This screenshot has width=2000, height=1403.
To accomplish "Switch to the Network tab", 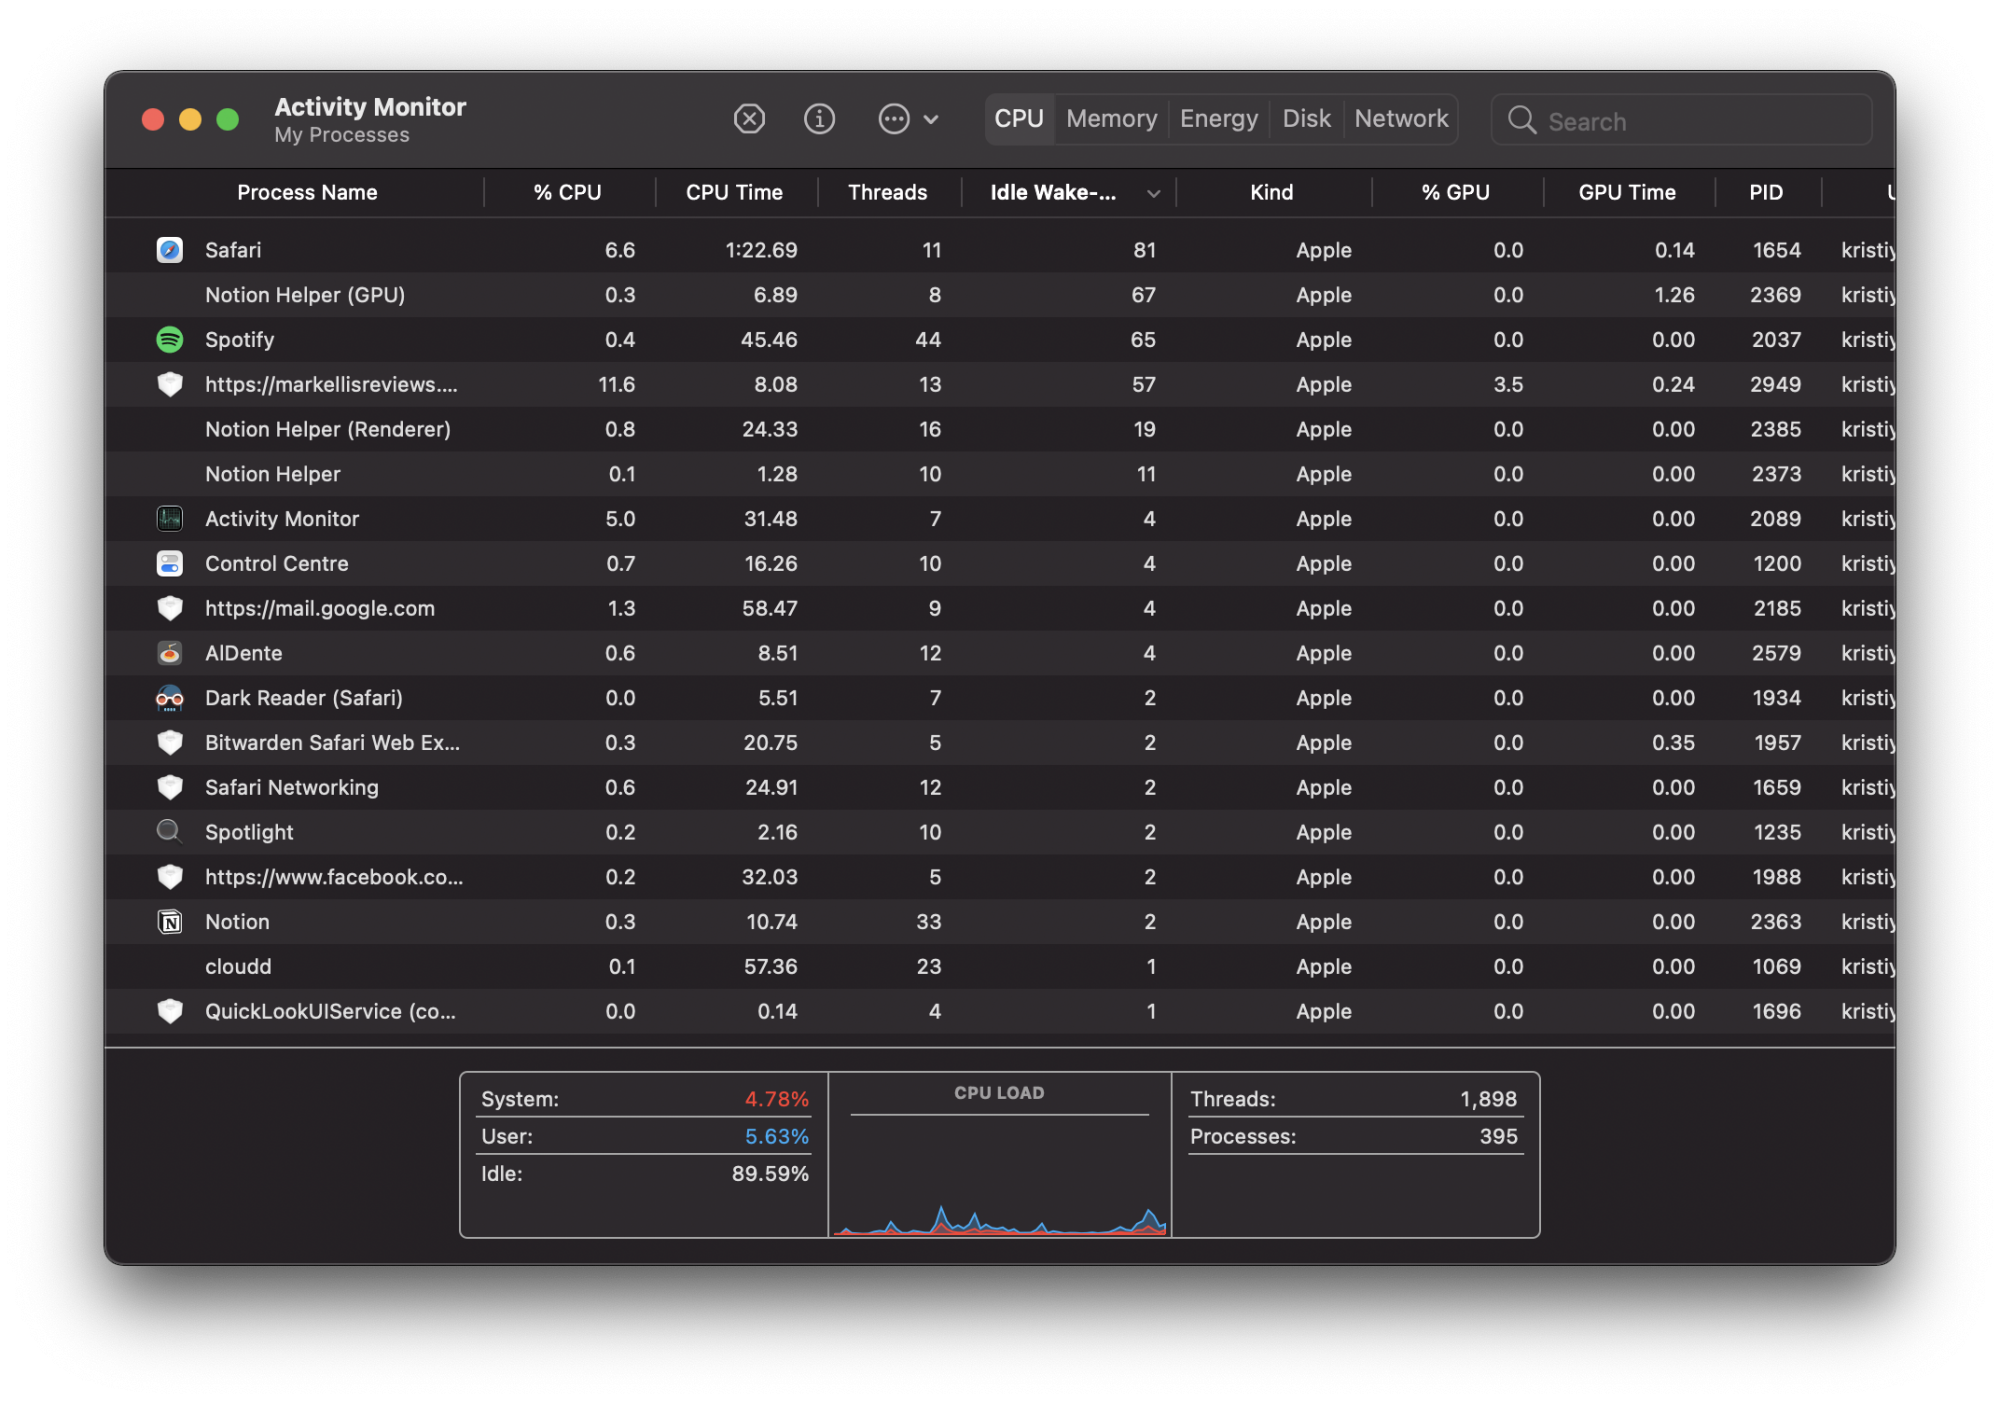I will [x=1401, y=119].
